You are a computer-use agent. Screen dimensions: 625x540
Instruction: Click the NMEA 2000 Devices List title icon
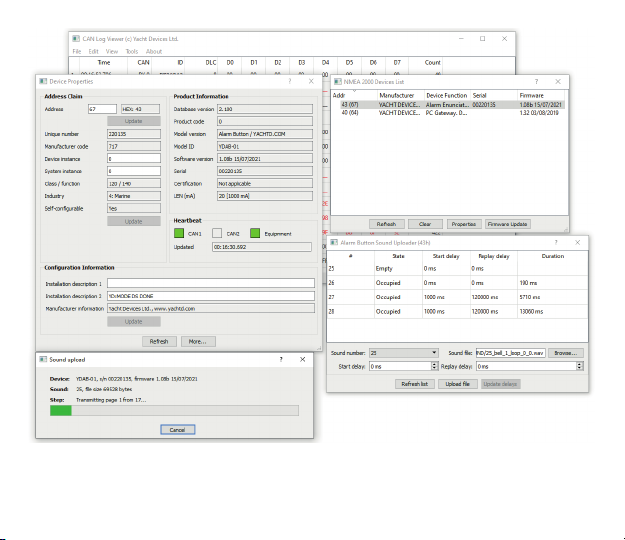(x=338, y=82)
